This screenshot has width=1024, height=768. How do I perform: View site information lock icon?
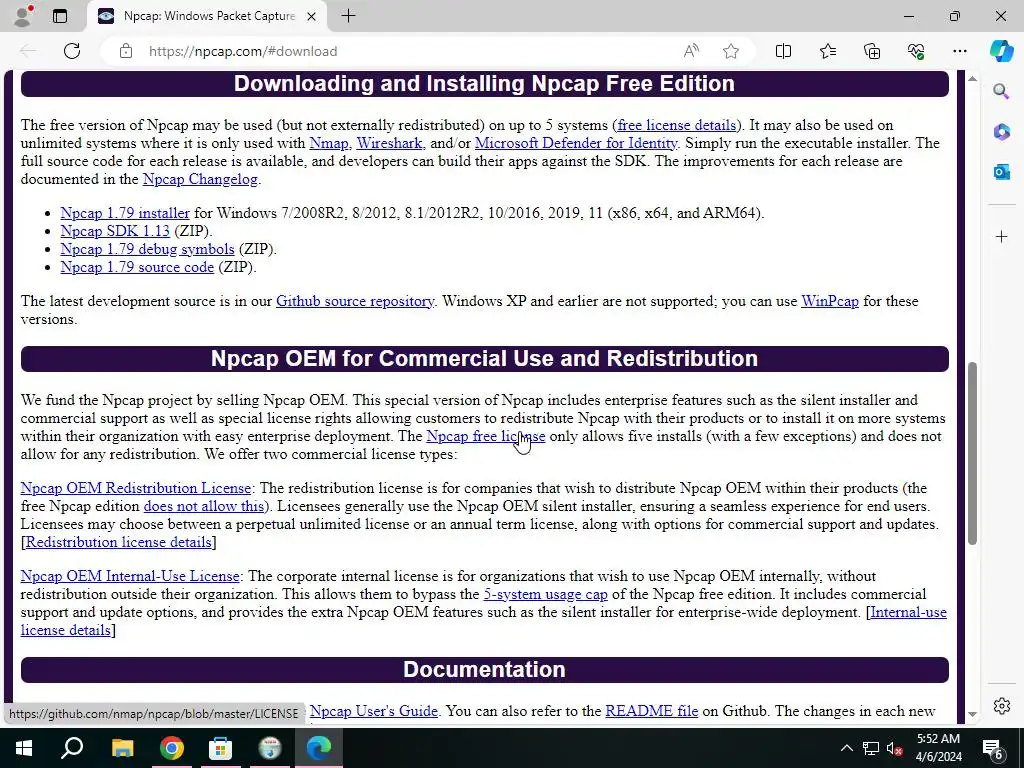[x=126, y=51]
